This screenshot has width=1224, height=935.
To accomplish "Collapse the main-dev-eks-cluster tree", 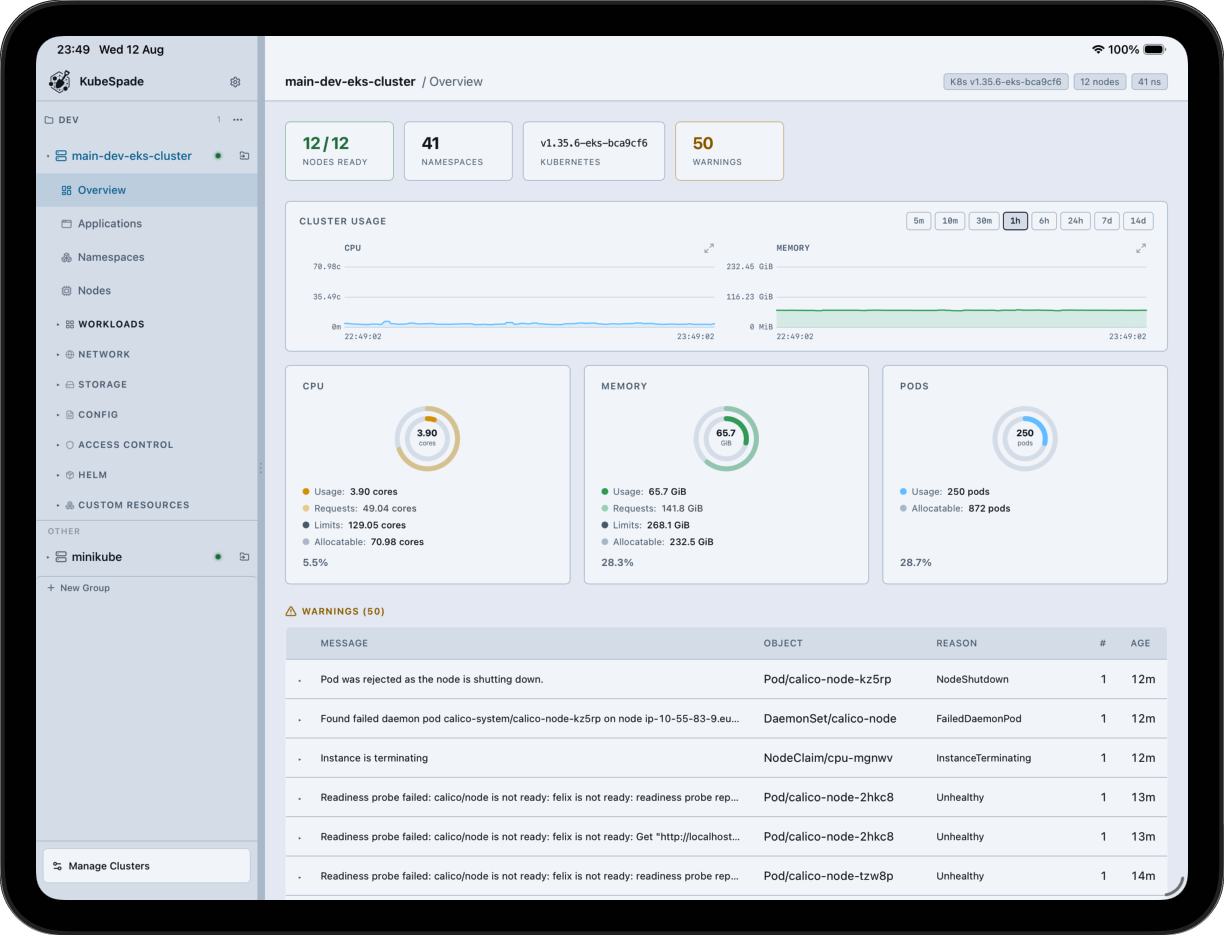I will click(48, 156).
